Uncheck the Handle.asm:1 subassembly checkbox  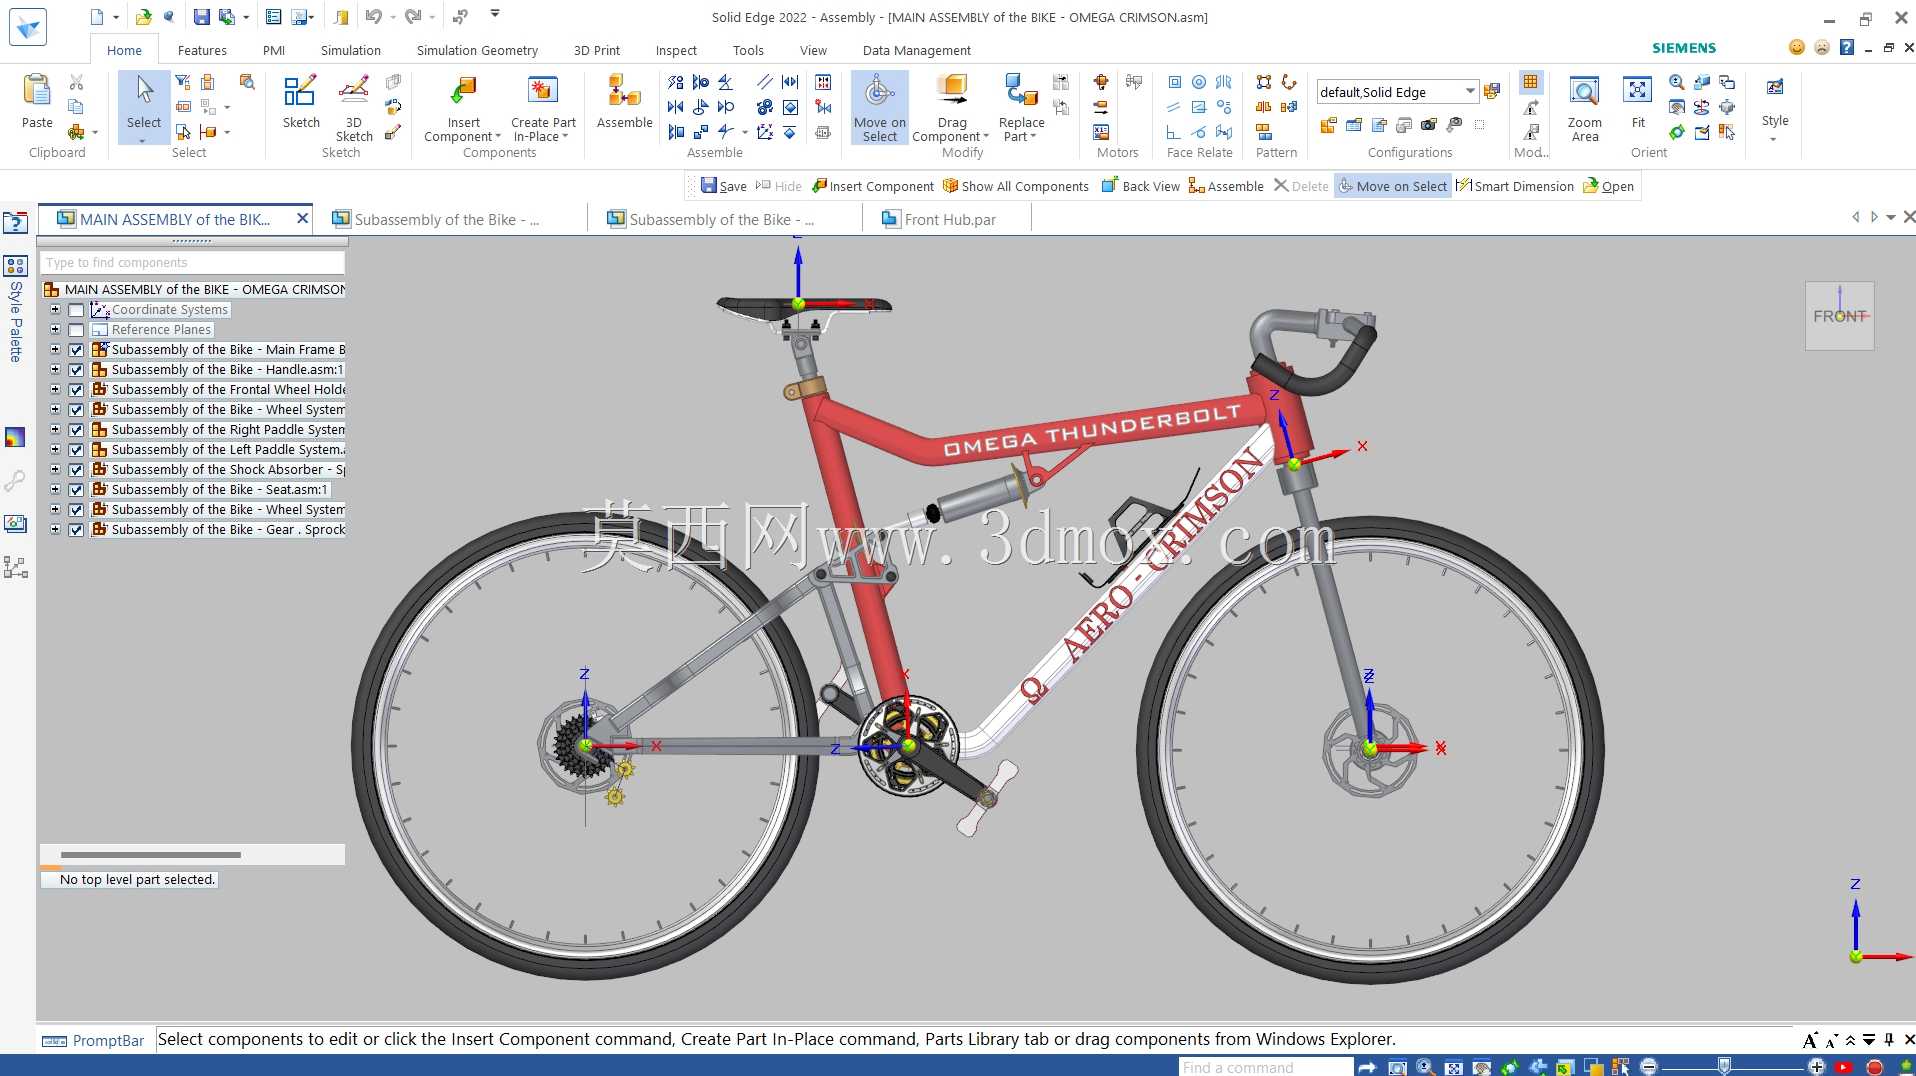76,370
